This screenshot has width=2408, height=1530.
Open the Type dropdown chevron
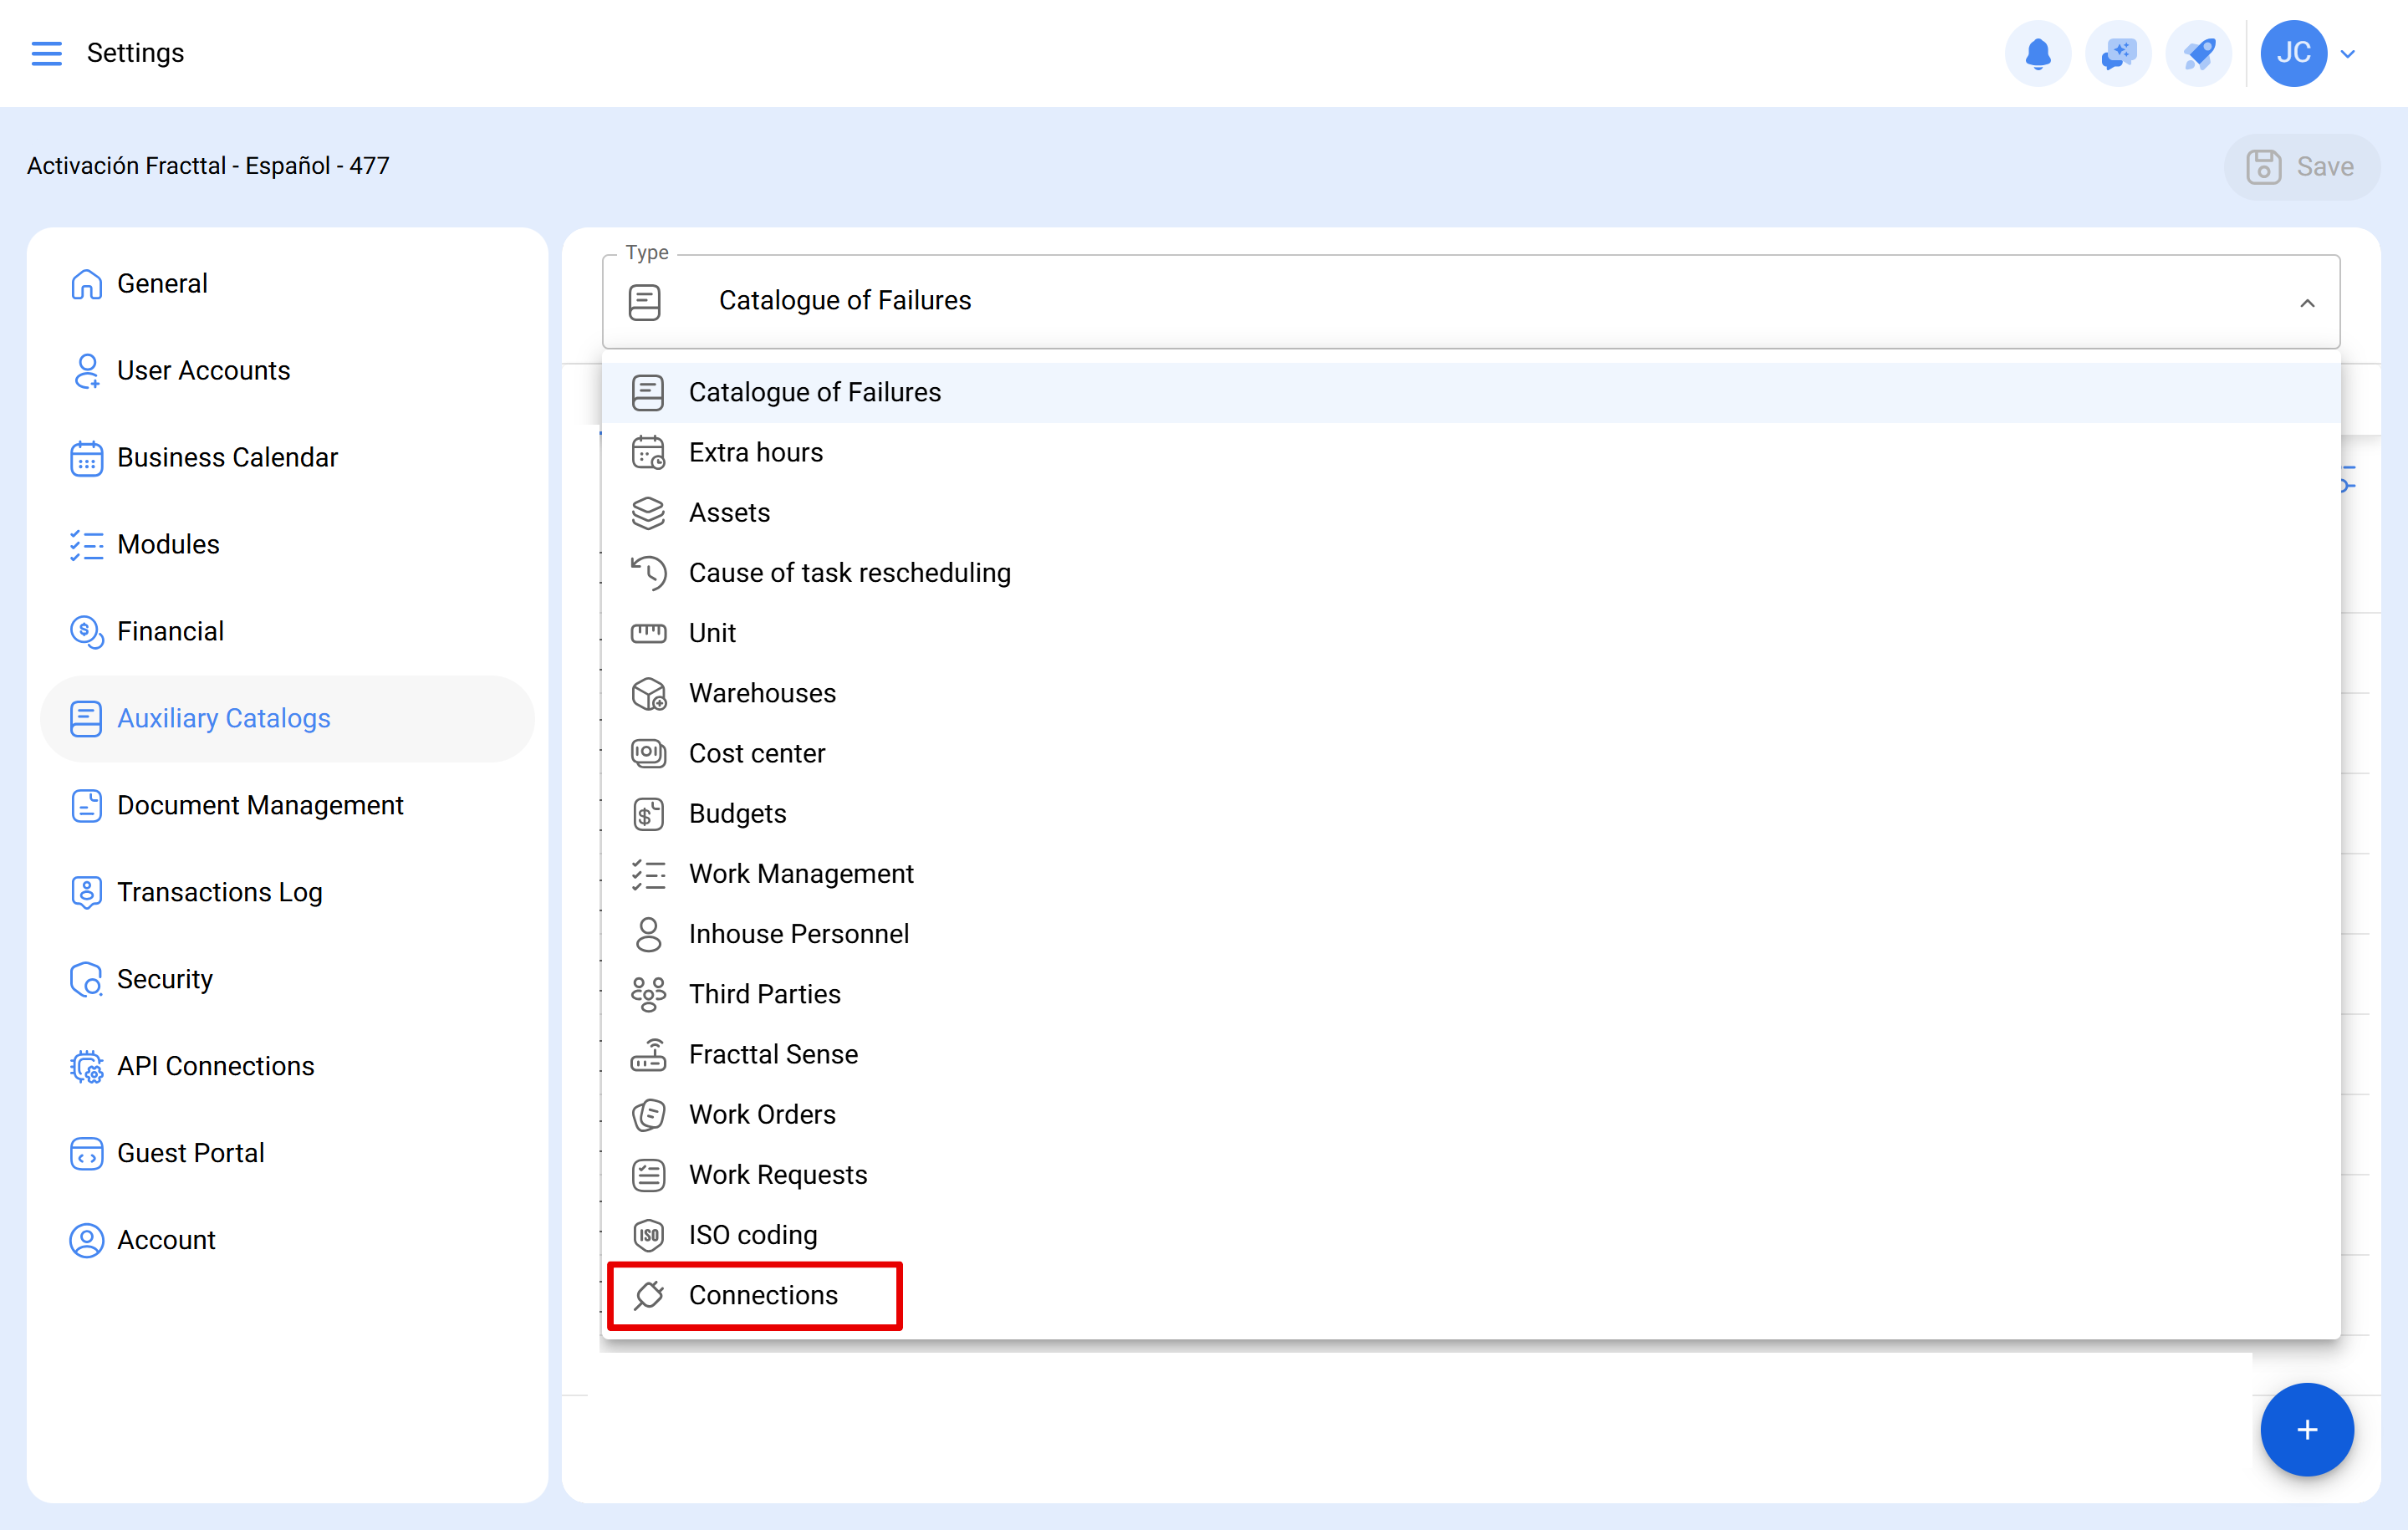coord(2308,303)
